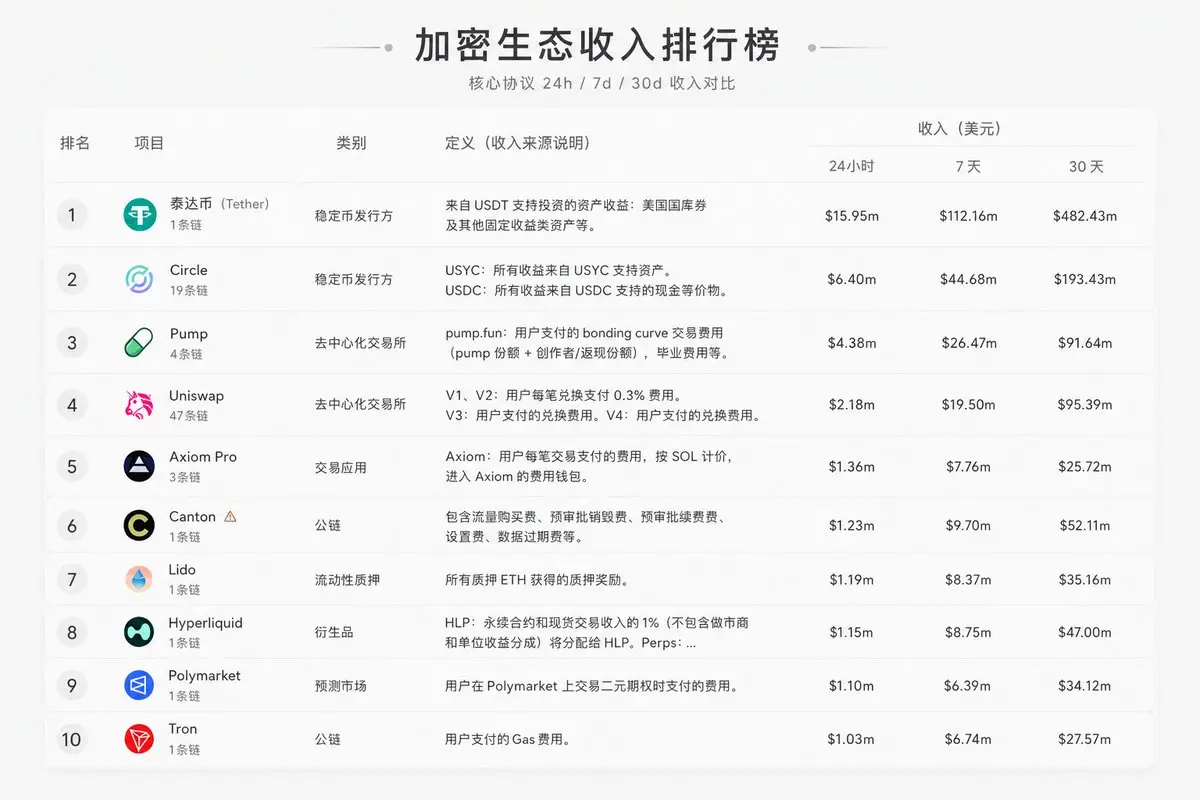The height and width of the screenshot is (800, 1200).
Task: Click Canton's 7-day revenue $9.70m
Action: (x=968, y=525)
